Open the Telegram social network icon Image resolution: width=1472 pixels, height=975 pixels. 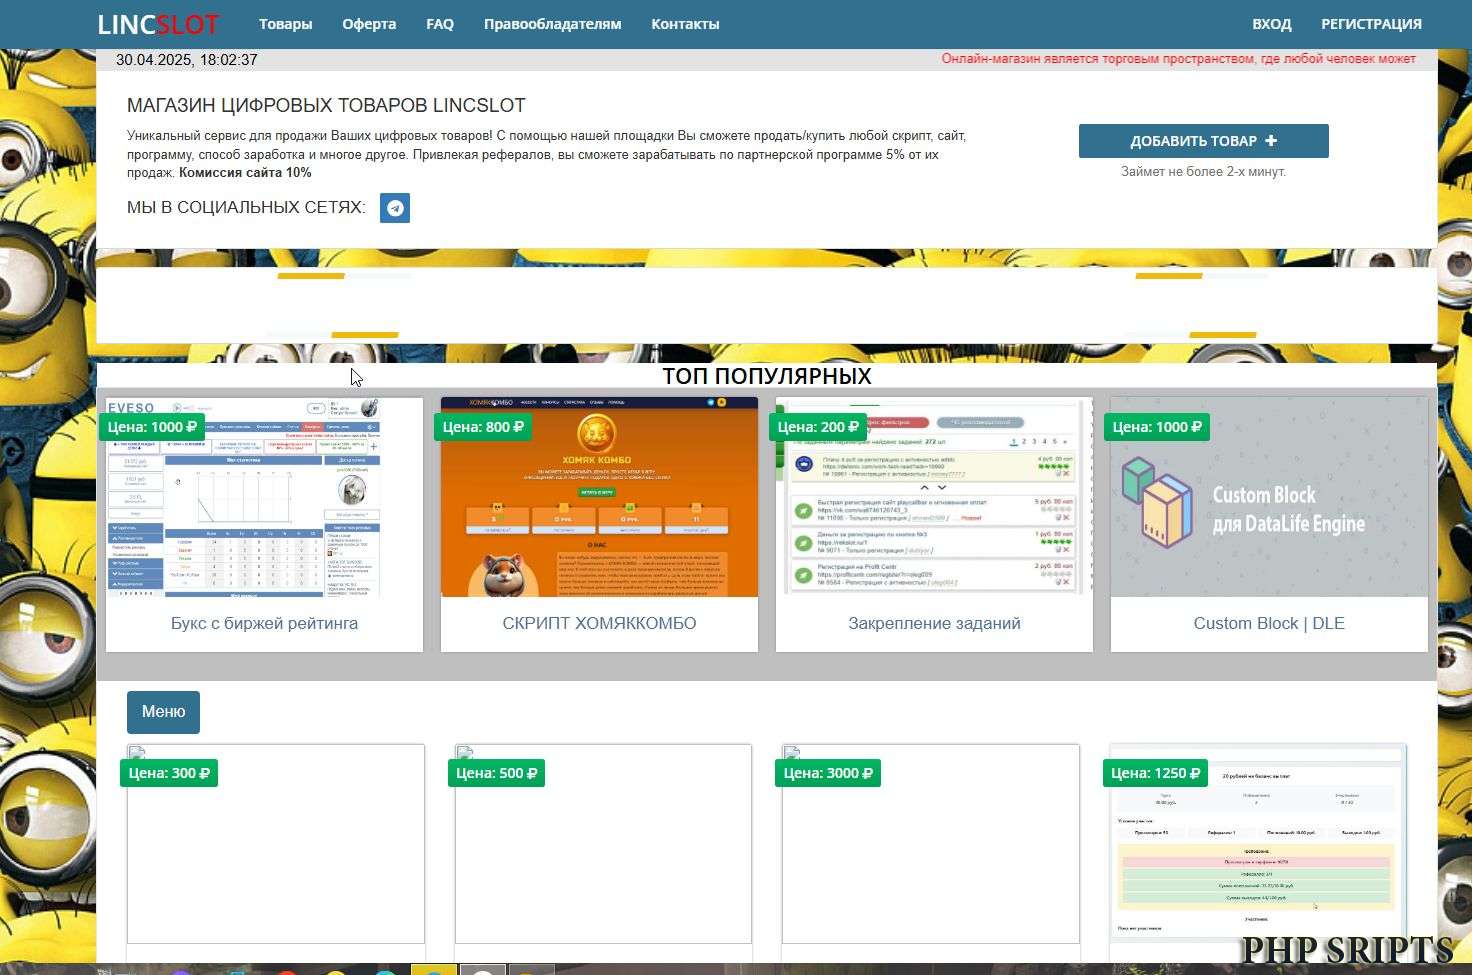395,208
